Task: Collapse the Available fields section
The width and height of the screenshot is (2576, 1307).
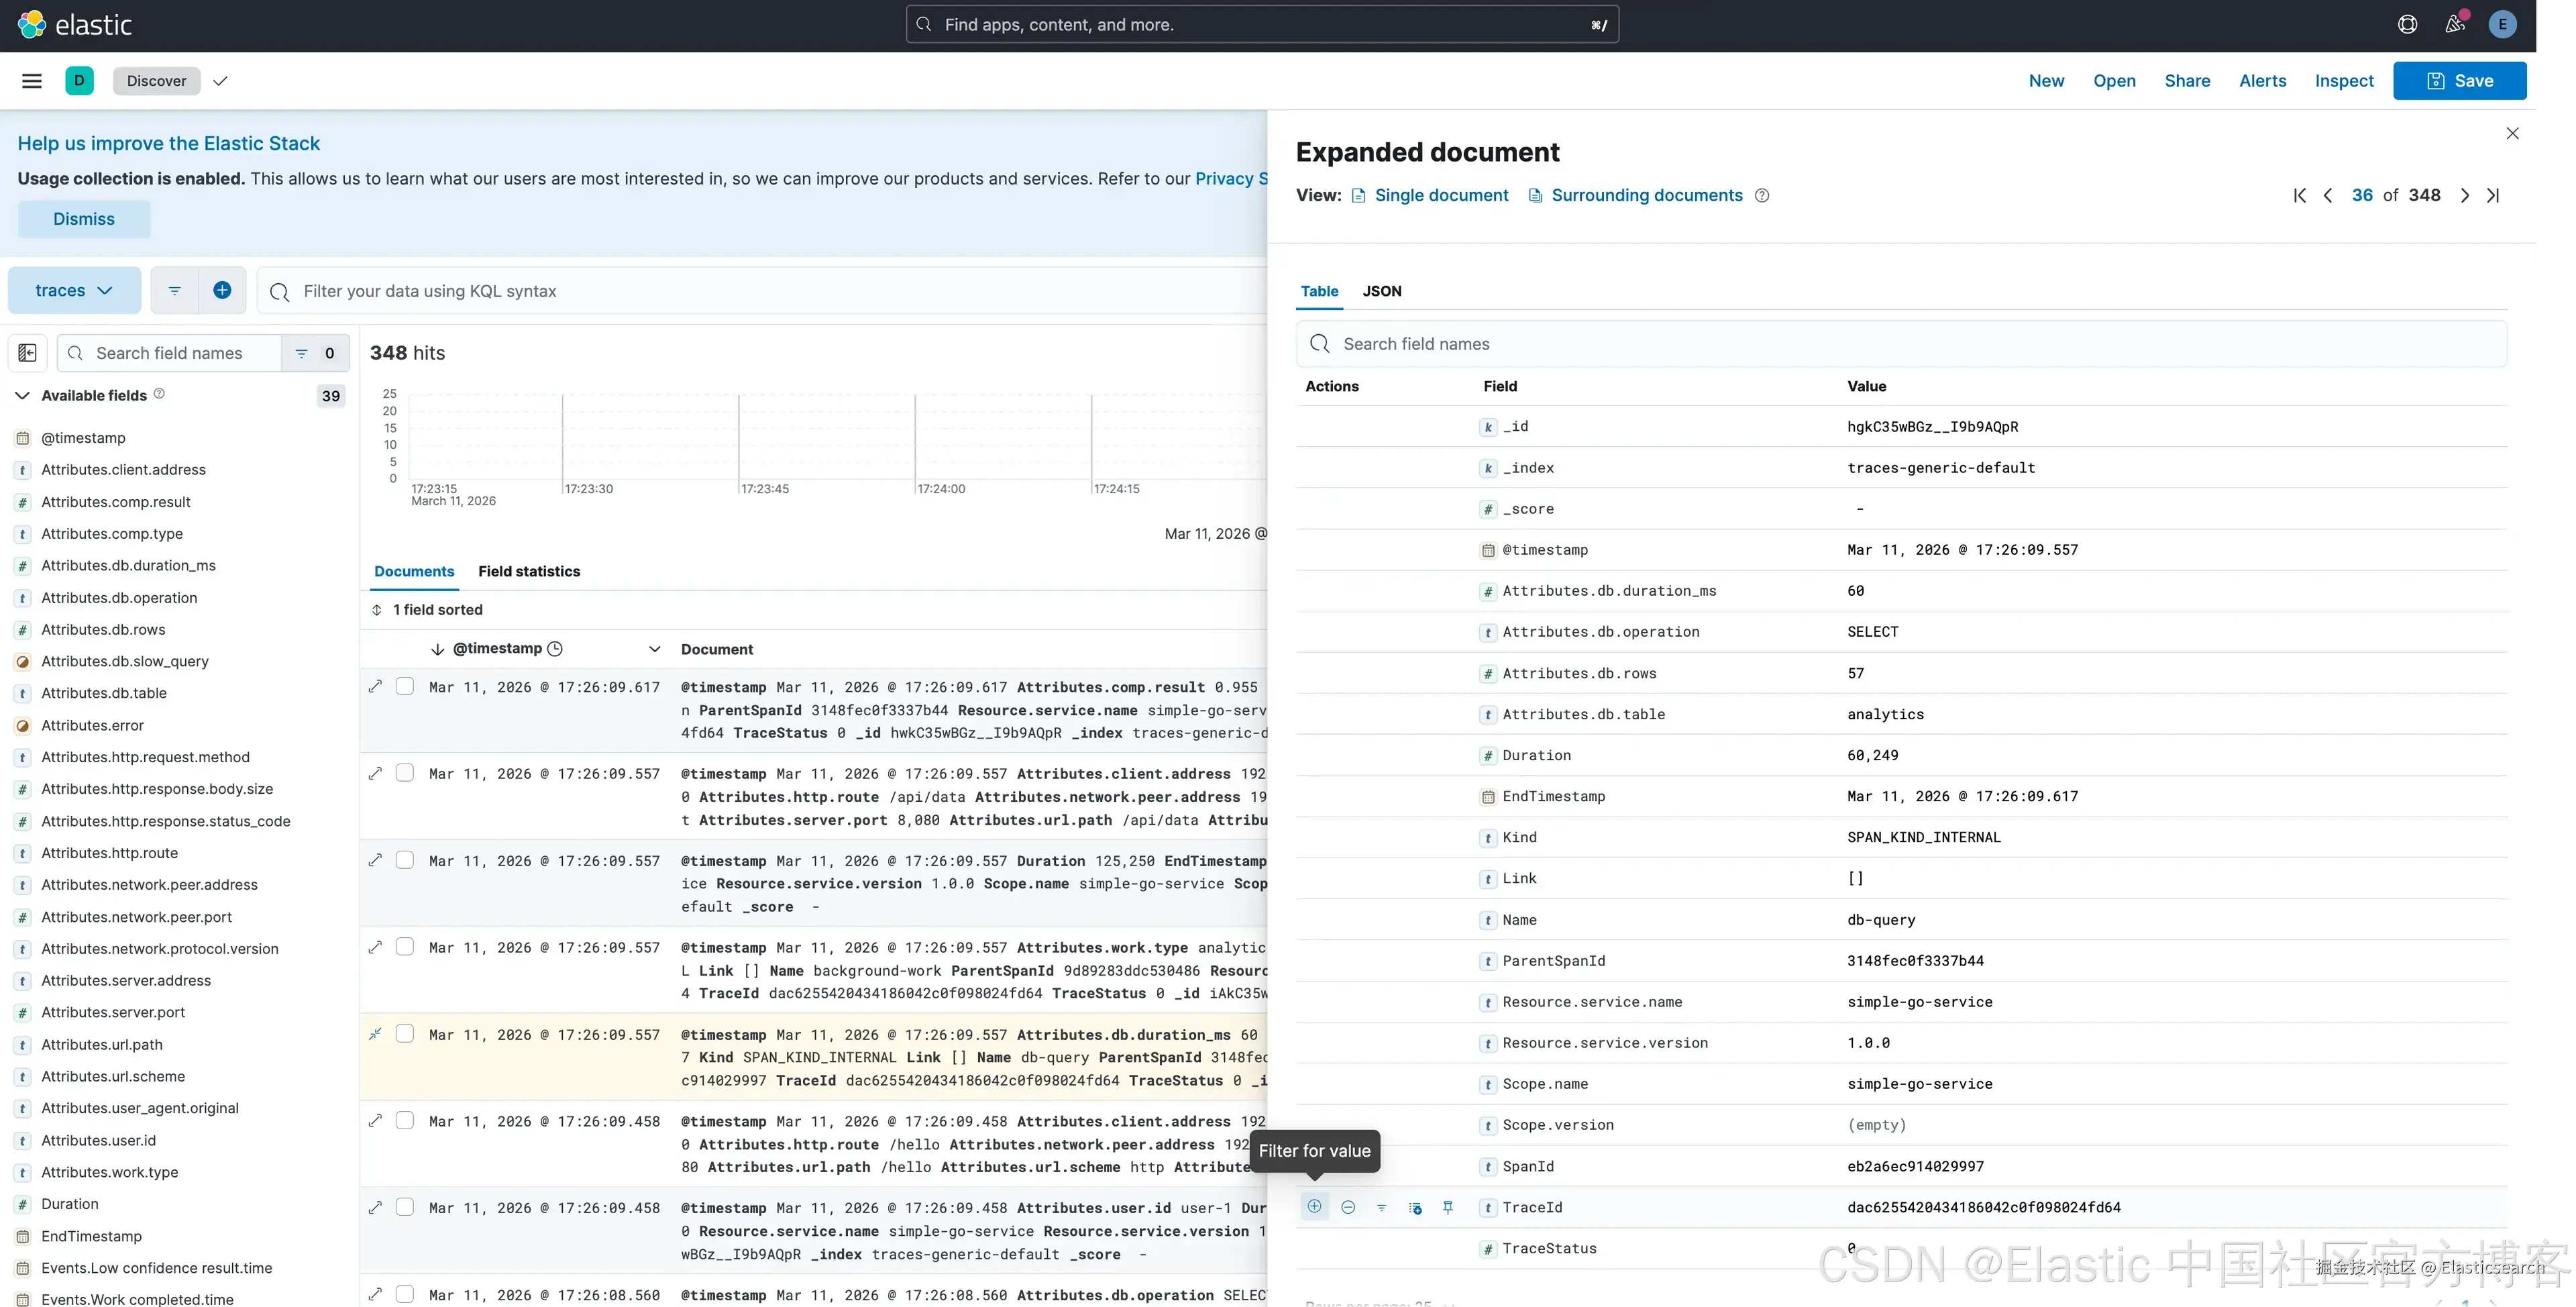Action: 22,396
